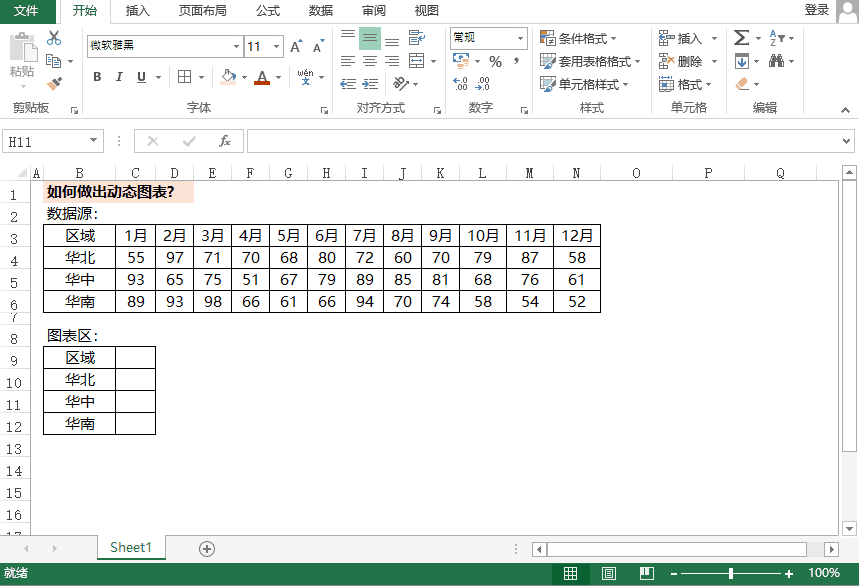
Task: Open 套用表格格式 table format menu
Action: point(590,61)
